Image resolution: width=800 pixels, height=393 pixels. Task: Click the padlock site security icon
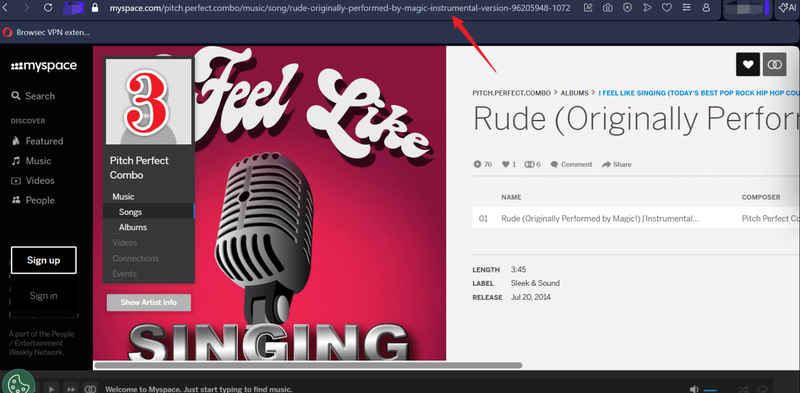coord(94,8)
